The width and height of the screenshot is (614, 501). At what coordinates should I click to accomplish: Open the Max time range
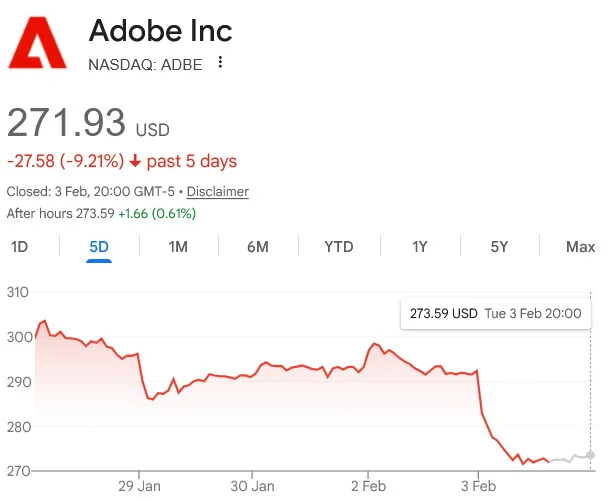[580, 247]
